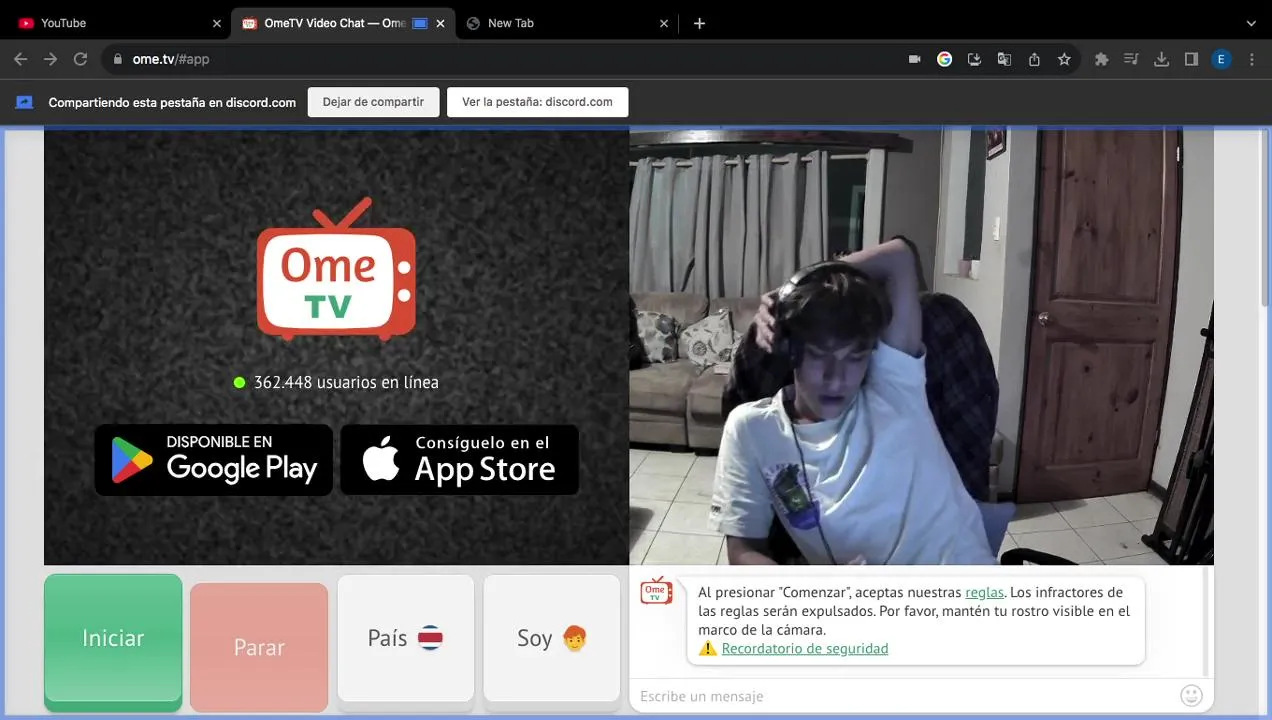
Task: Go back with the browser back arrow
Action: (x=20, y=59)
